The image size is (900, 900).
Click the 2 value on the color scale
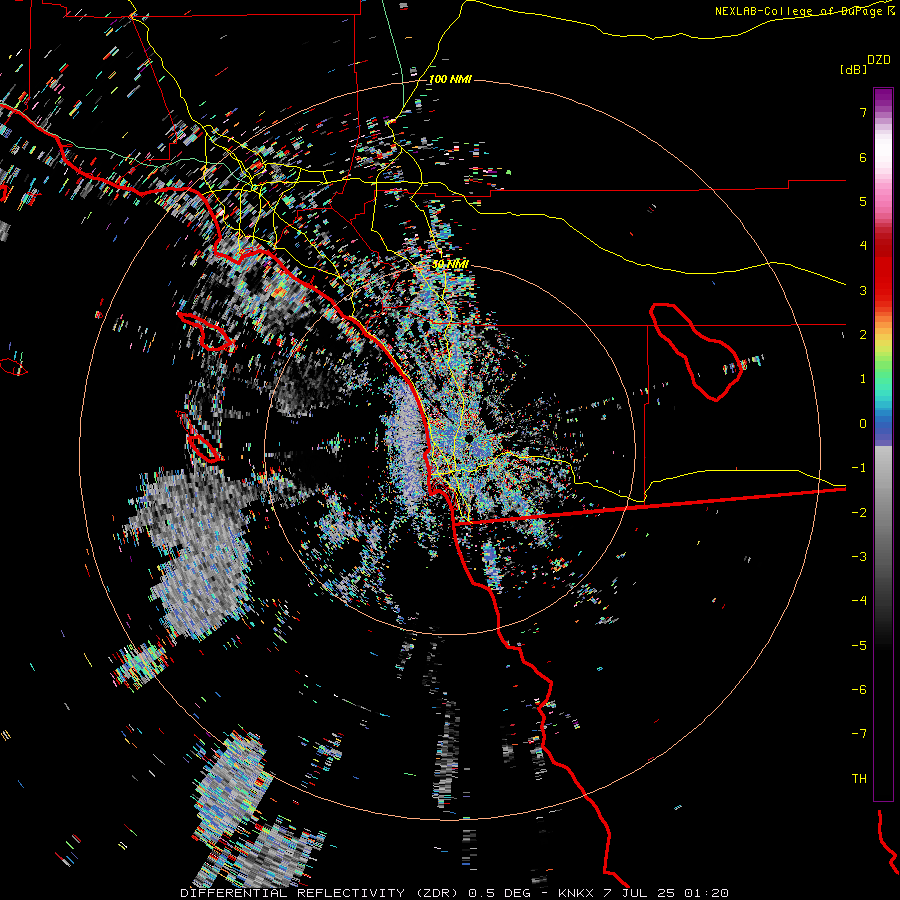click(863, 335)
